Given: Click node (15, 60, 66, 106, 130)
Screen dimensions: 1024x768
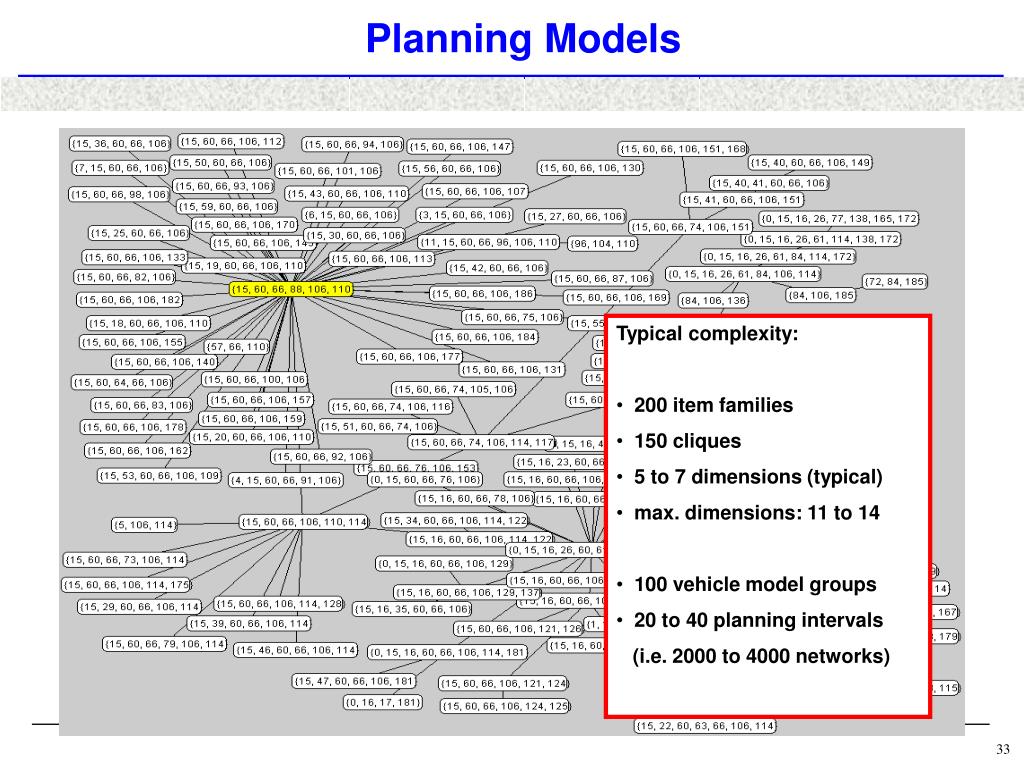Looking at the screenshot, I should (x=590, y=168).
